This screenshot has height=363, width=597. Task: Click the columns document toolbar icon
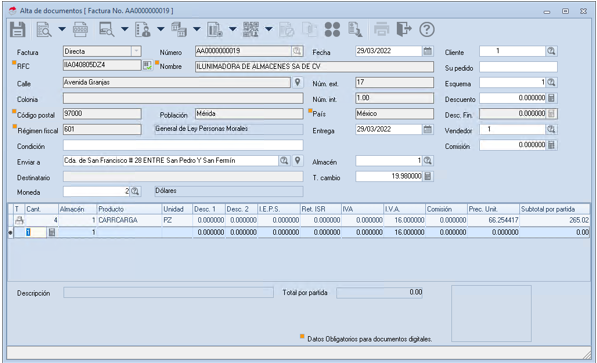(215, 29)
